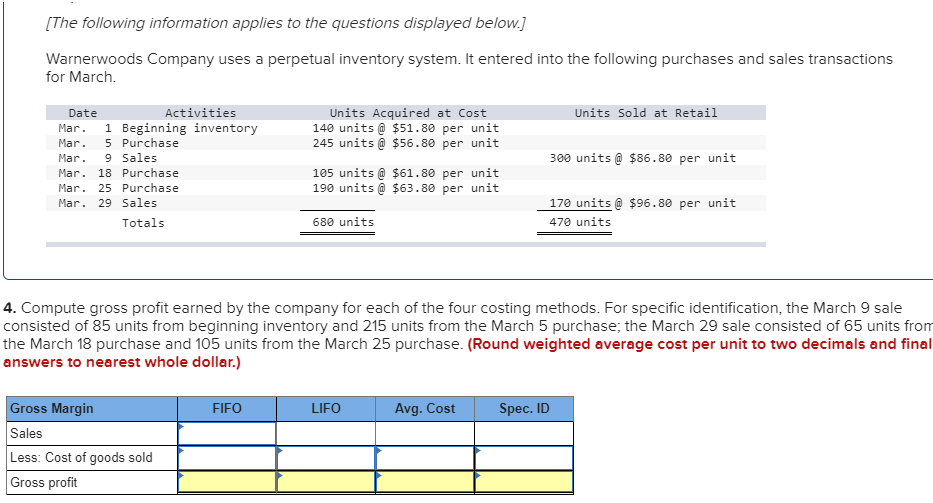The image size is (933, 503).
Task: Click the Less: Cost of goods sold label
Action: pos(92,458)
